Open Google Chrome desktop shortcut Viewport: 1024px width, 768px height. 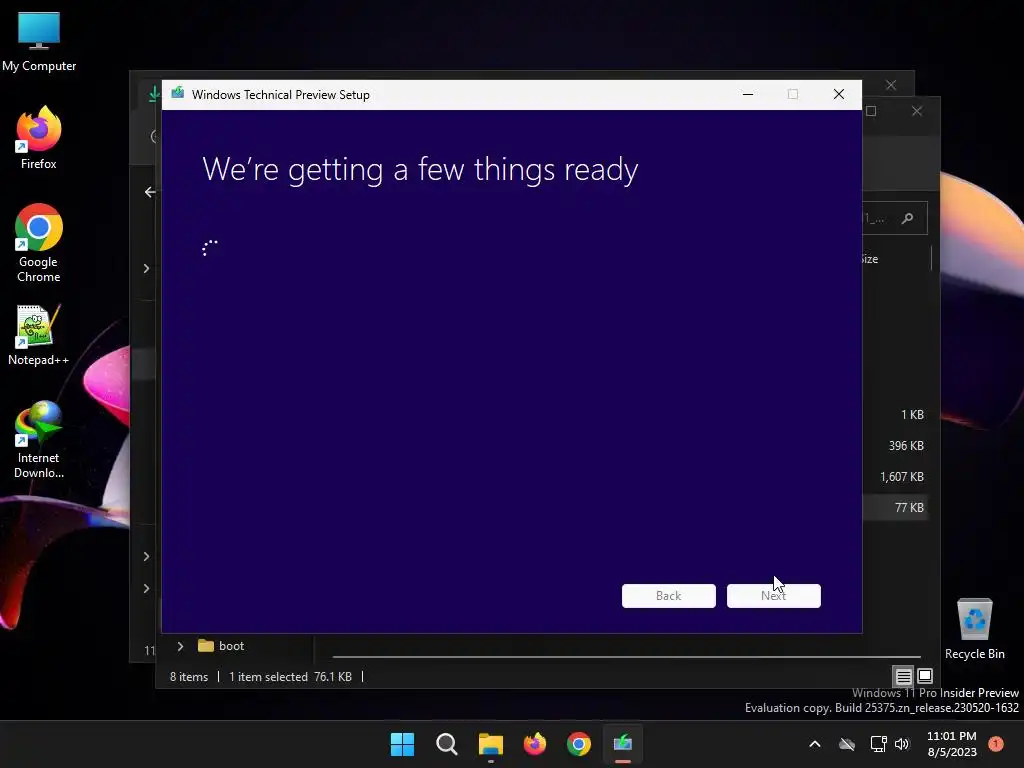click(39, 243)
